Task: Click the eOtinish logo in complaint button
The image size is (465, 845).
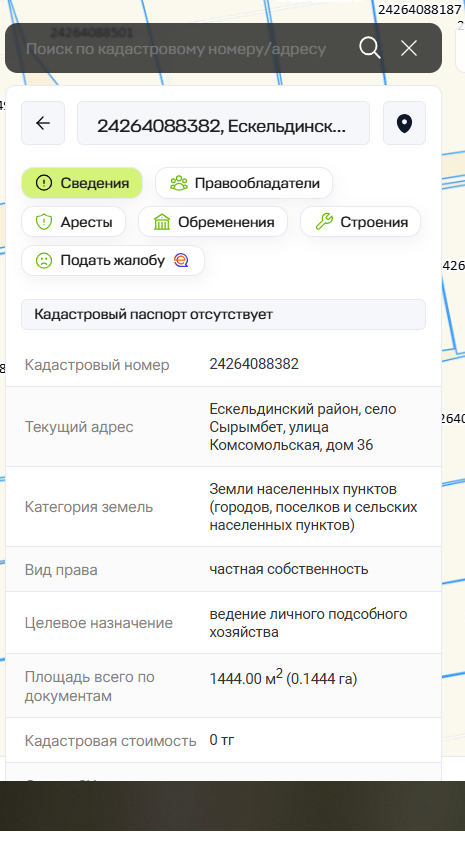Action: tap(181, 260)
